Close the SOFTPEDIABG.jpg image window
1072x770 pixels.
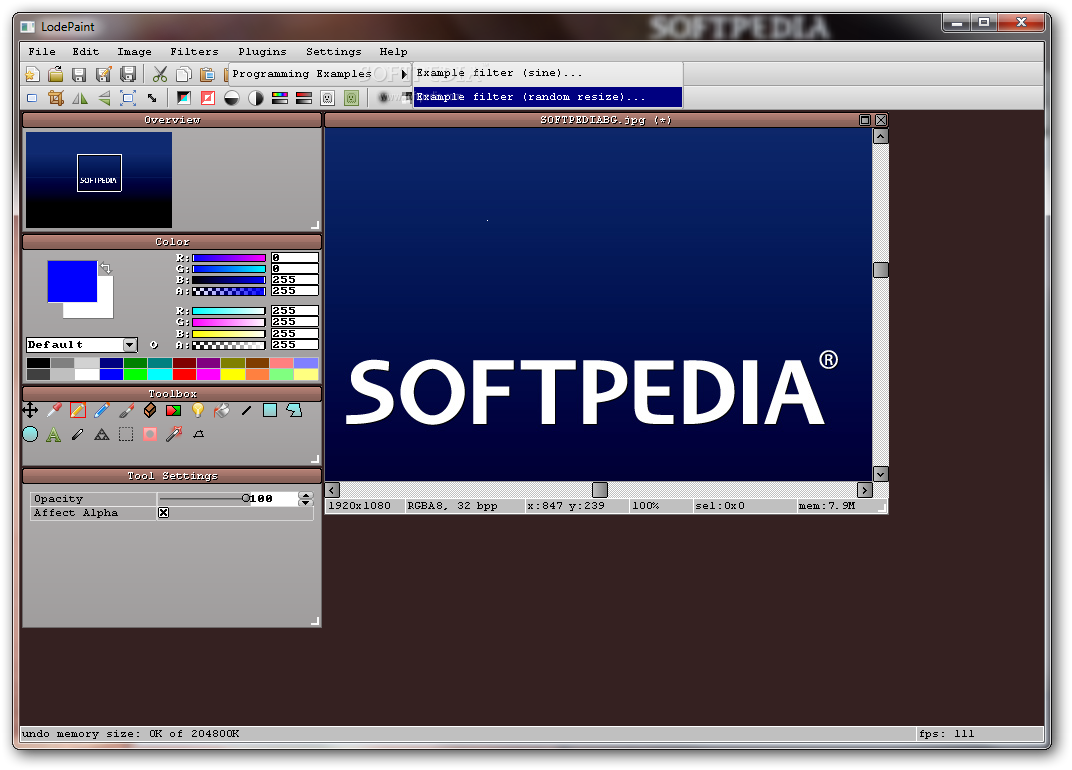tap(881, 120)
